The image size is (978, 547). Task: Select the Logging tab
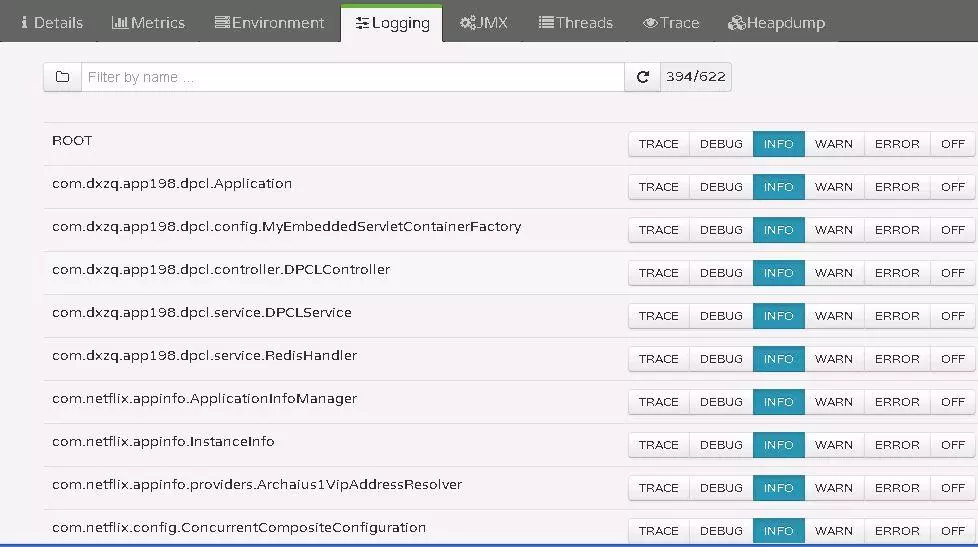pyautogui.click(x=392, y=22)
